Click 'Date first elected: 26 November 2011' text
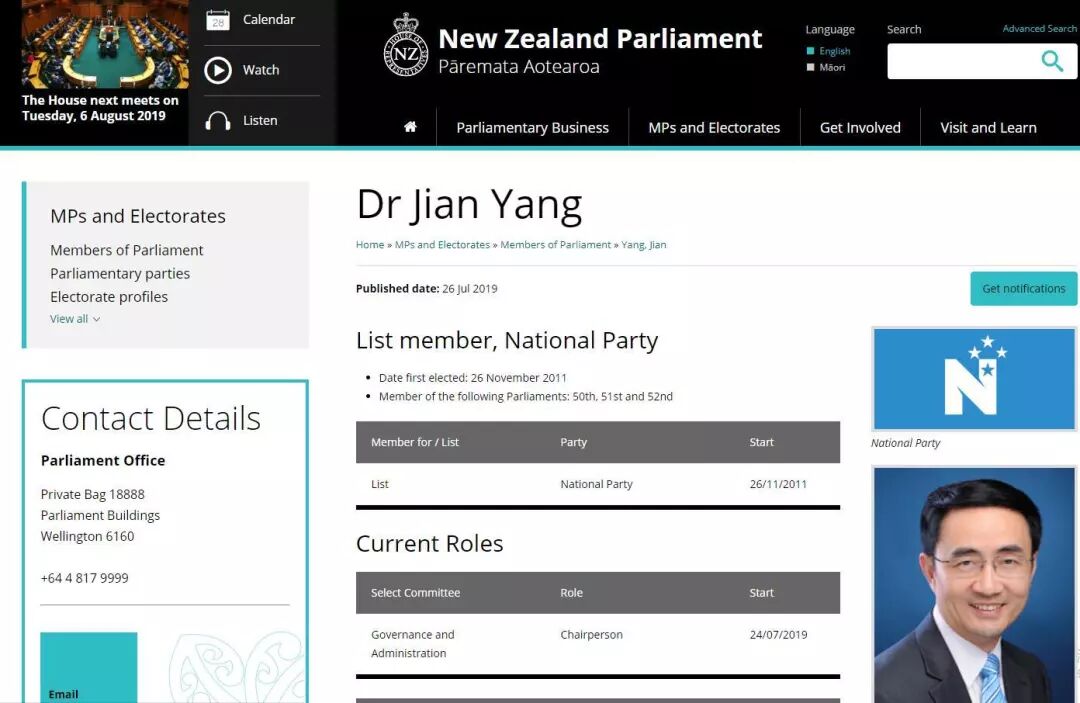This screenshot has height=703, width=1080. point(472,378)
